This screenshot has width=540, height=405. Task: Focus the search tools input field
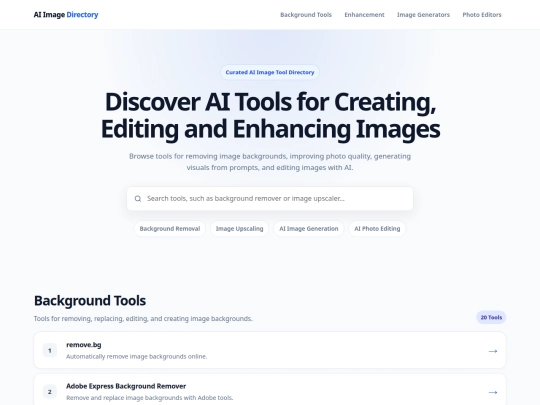point(270,199)
